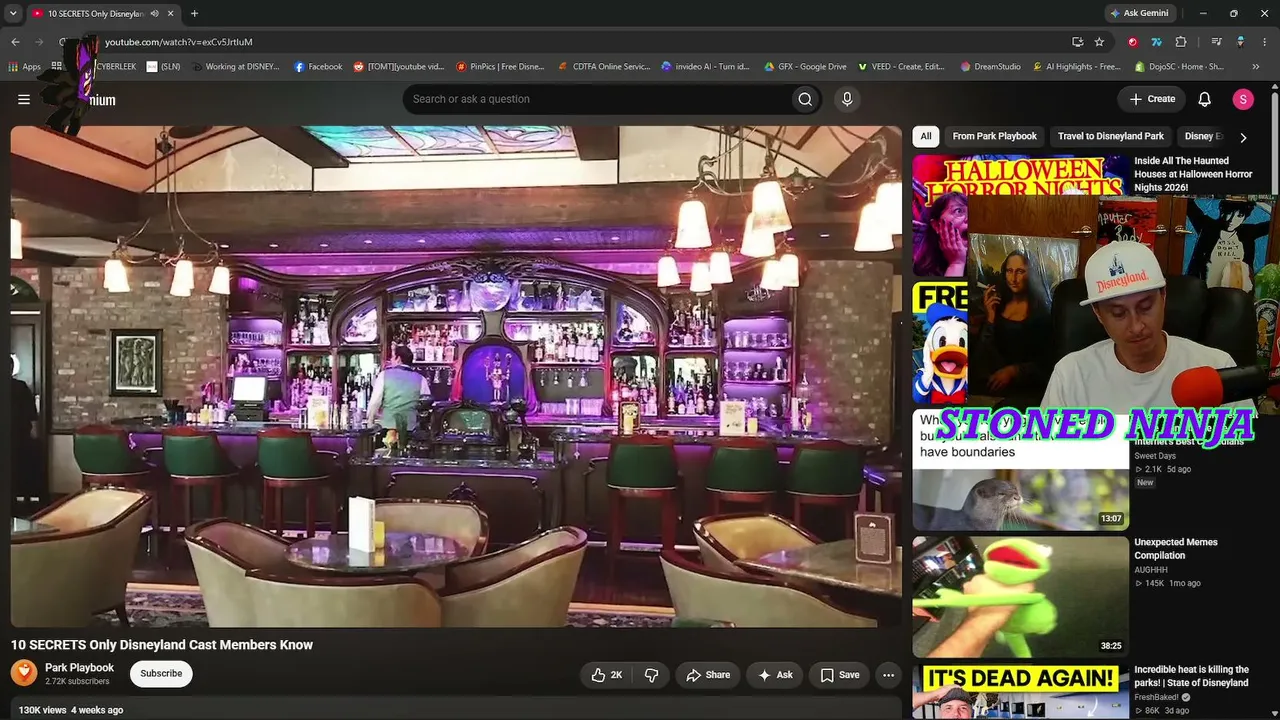Open the YouTube guide hamburger menu

click(x=24, y=99)
